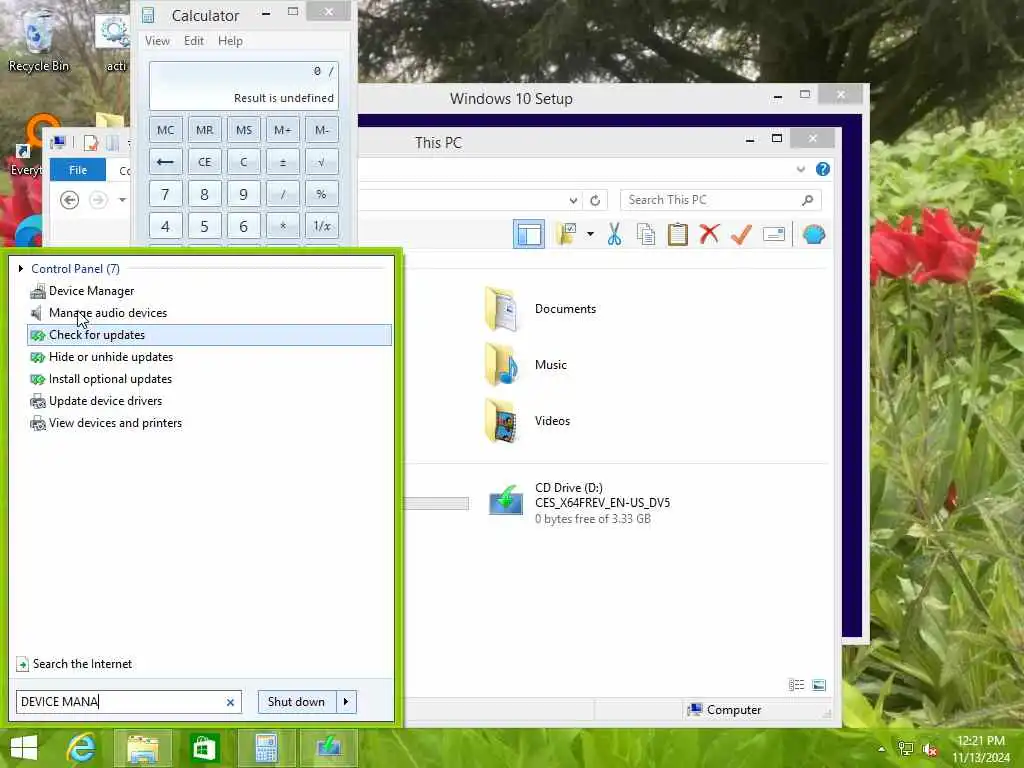1024x768 pixels.
Task: Select Check for updates result
Action: 209,335
